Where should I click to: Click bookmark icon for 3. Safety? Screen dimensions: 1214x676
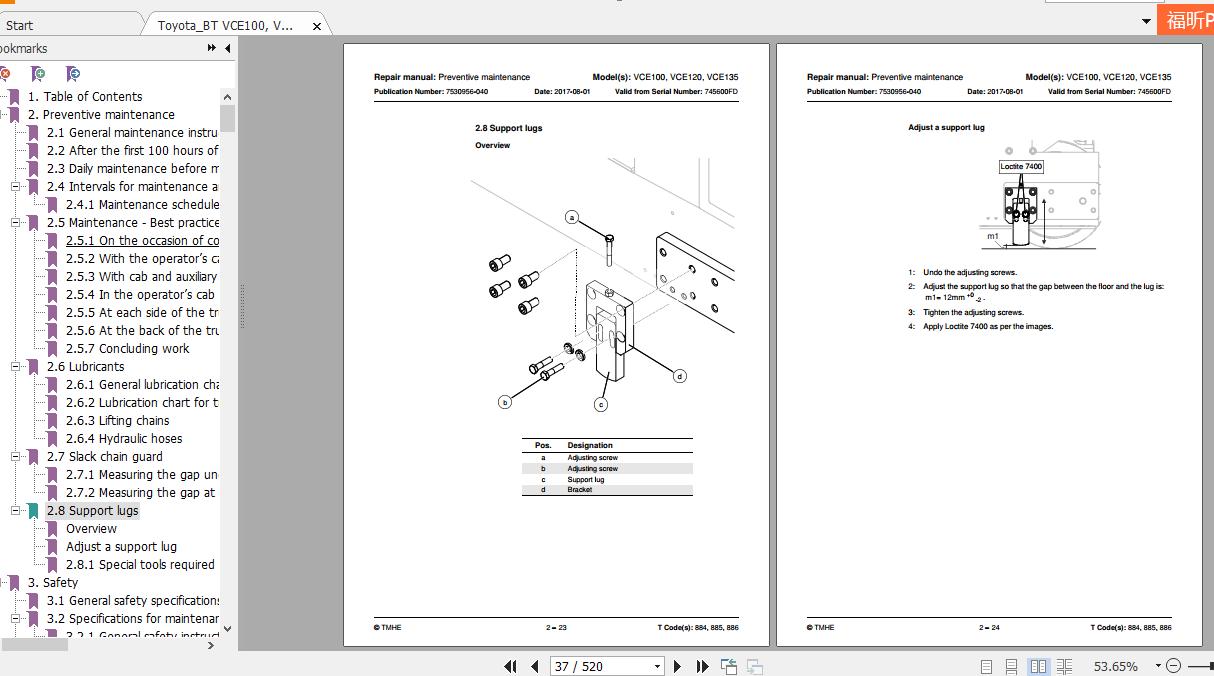click(14, 583)
